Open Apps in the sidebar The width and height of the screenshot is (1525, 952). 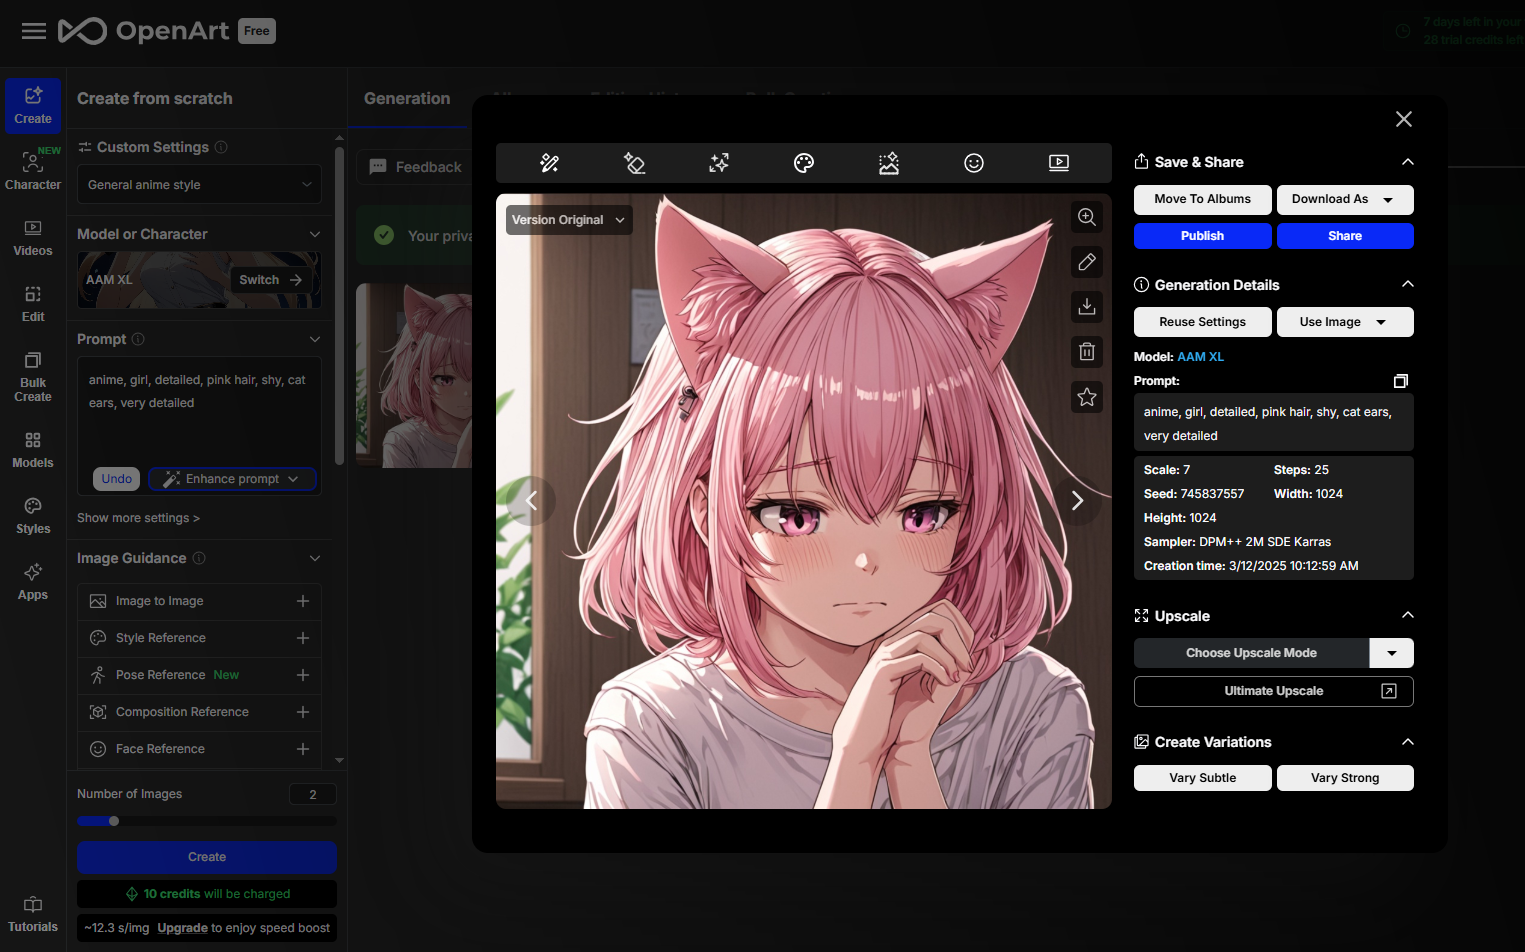33,582
